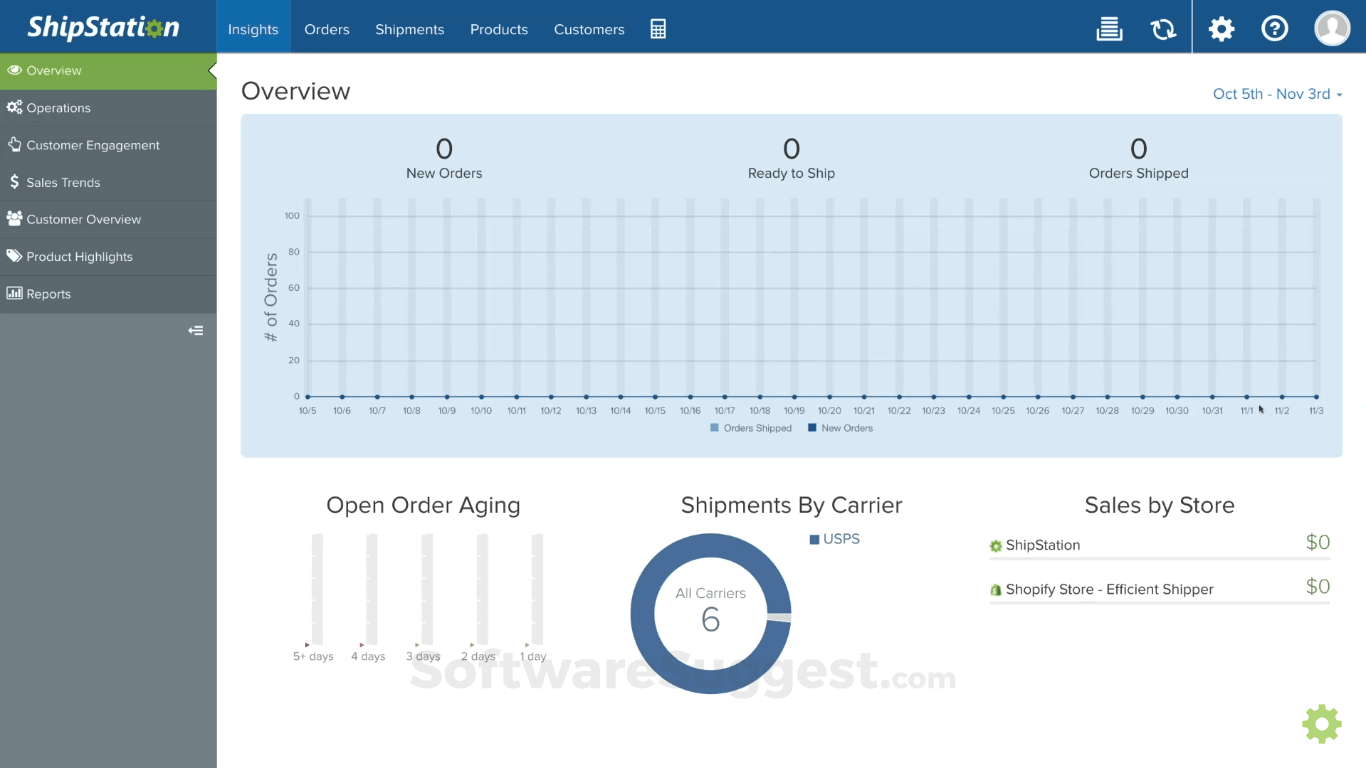
Task: Open the help icon
Action: [1274, 28]
